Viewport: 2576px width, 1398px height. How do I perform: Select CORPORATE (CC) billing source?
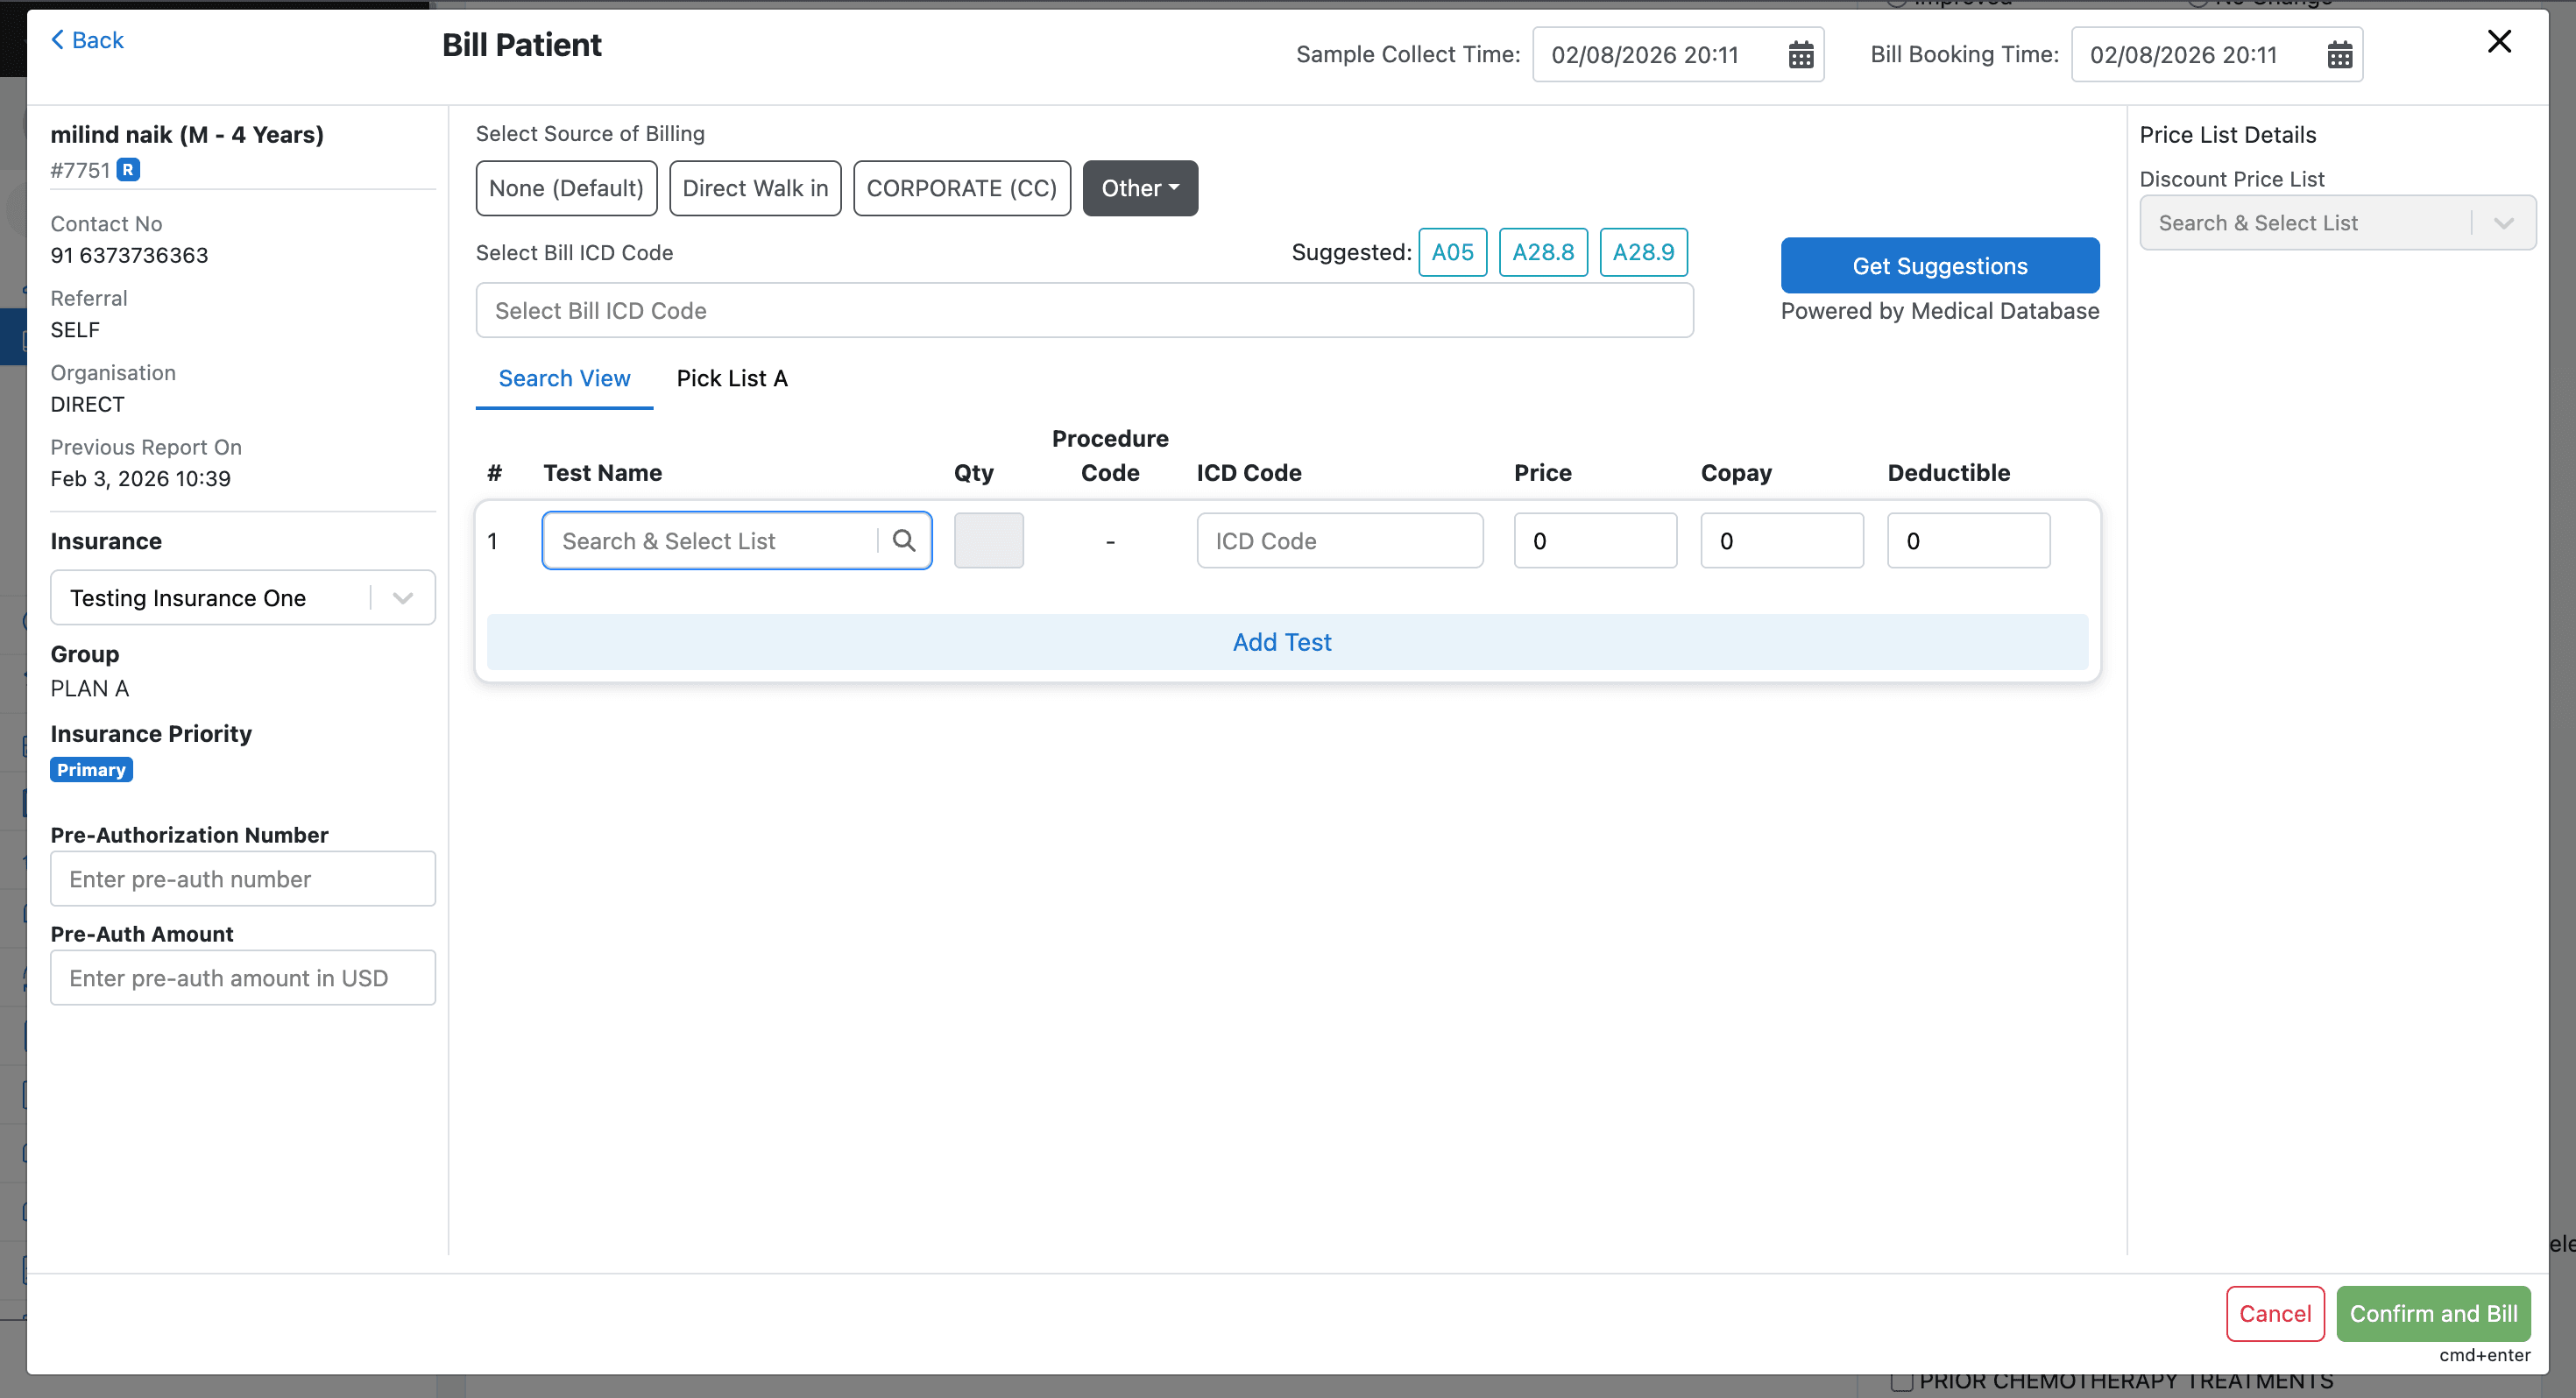pyautogui.click(x=961, y=188)
